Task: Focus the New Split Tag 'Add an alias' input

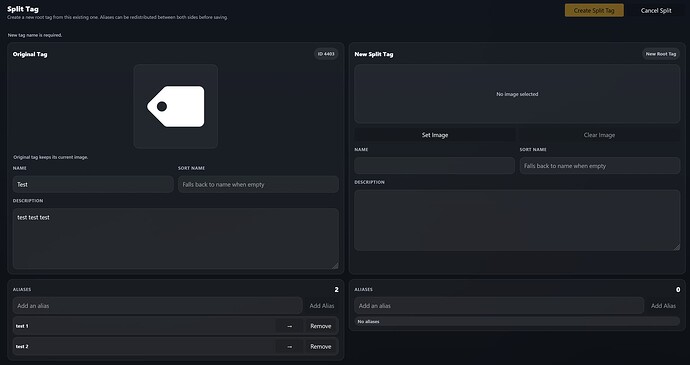Action: coord(499,306)
